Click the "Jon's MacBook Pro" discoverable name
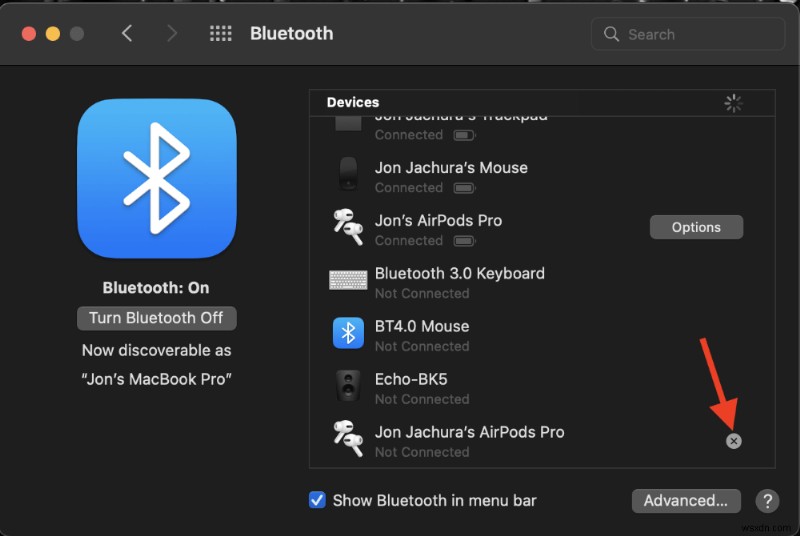 point(157,379)
